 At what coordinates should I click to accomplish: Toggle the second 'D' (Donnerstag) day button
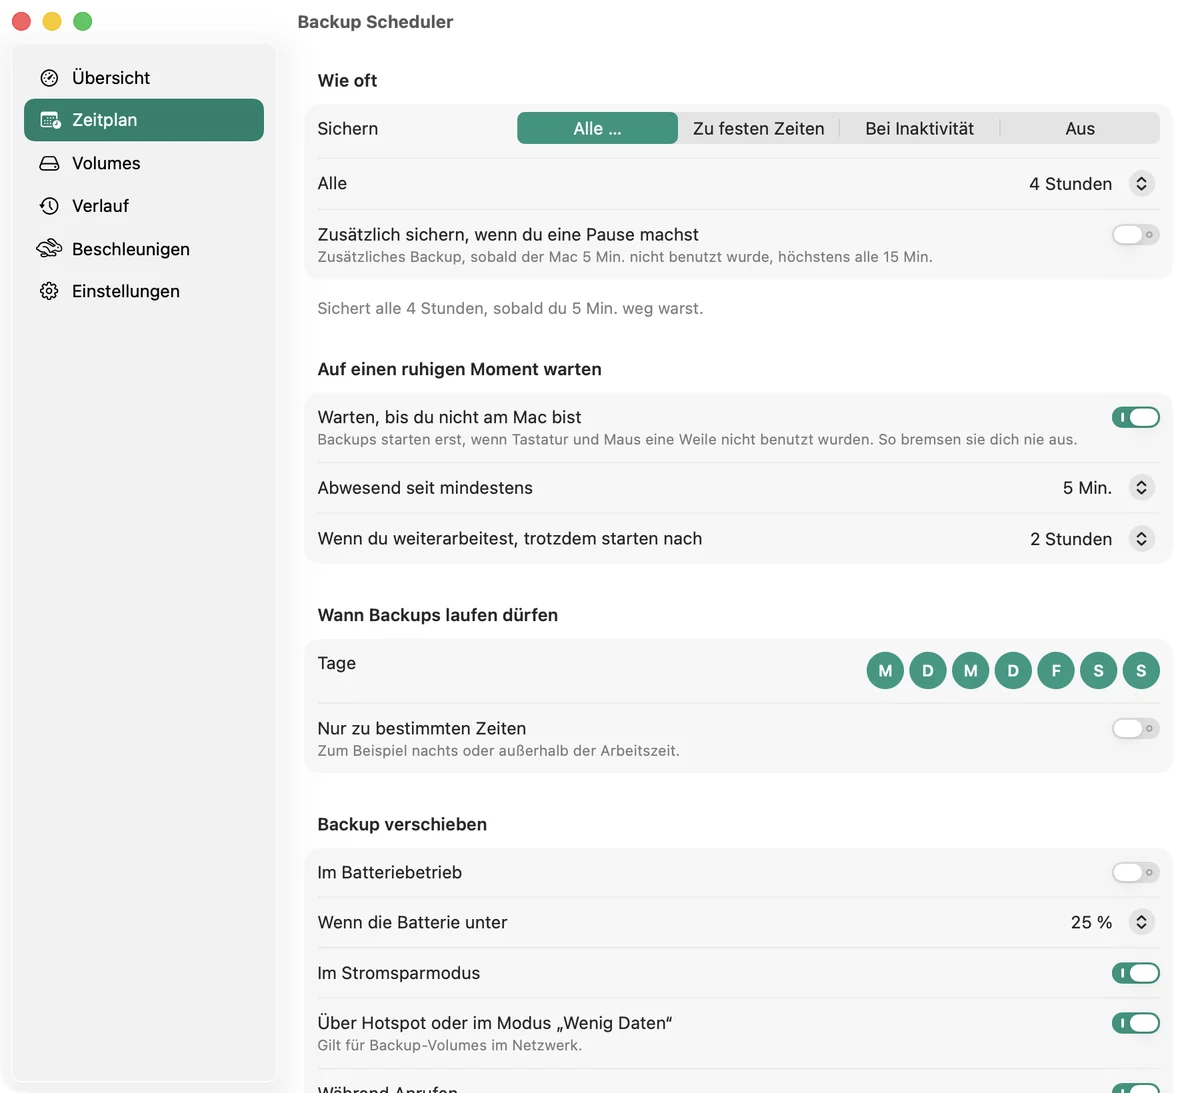coord(1013,670)
